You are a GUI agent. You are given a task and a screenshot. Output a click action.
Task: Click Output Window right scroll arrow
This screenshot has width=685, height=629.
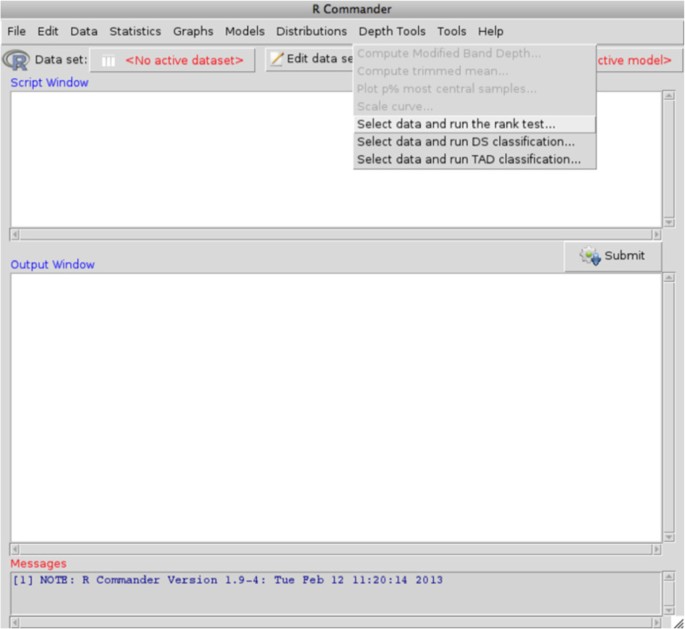pos(656,549)
